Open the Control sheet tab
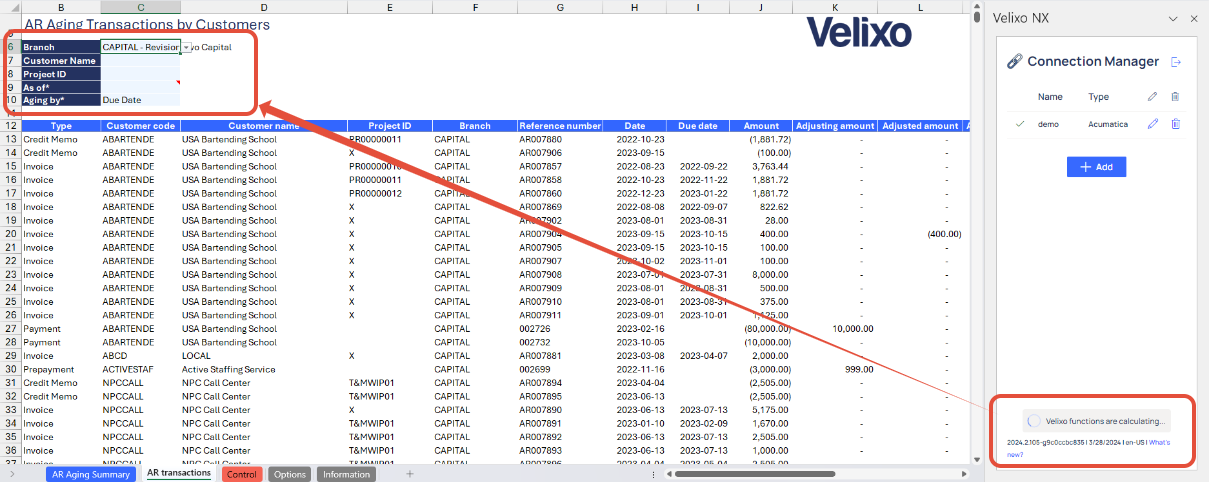The width and height of the screenshot is (1209, 482). point(242,474)
